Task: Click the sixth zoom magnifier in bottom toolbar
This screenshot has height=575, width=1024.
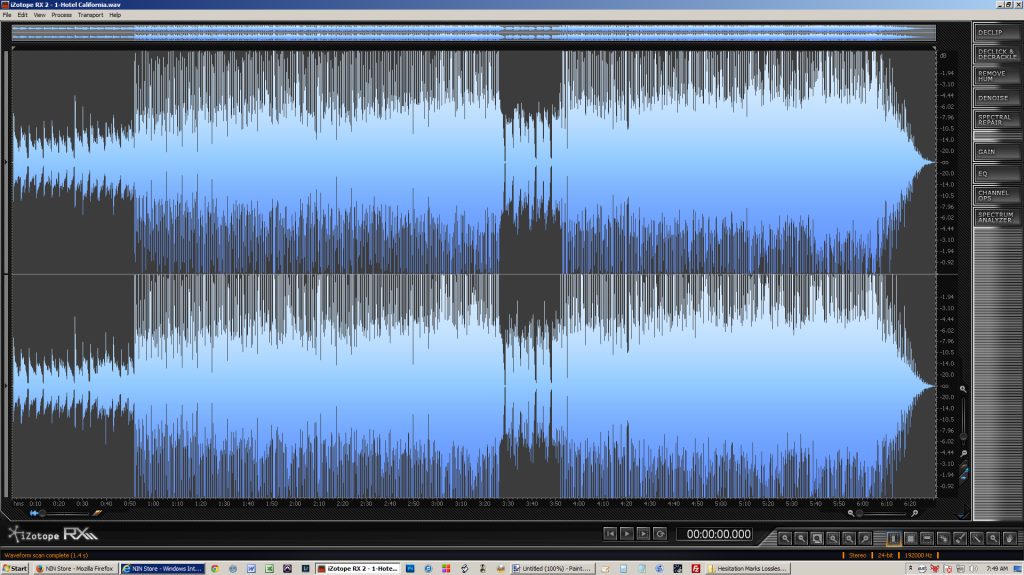Action: point(865,538)
